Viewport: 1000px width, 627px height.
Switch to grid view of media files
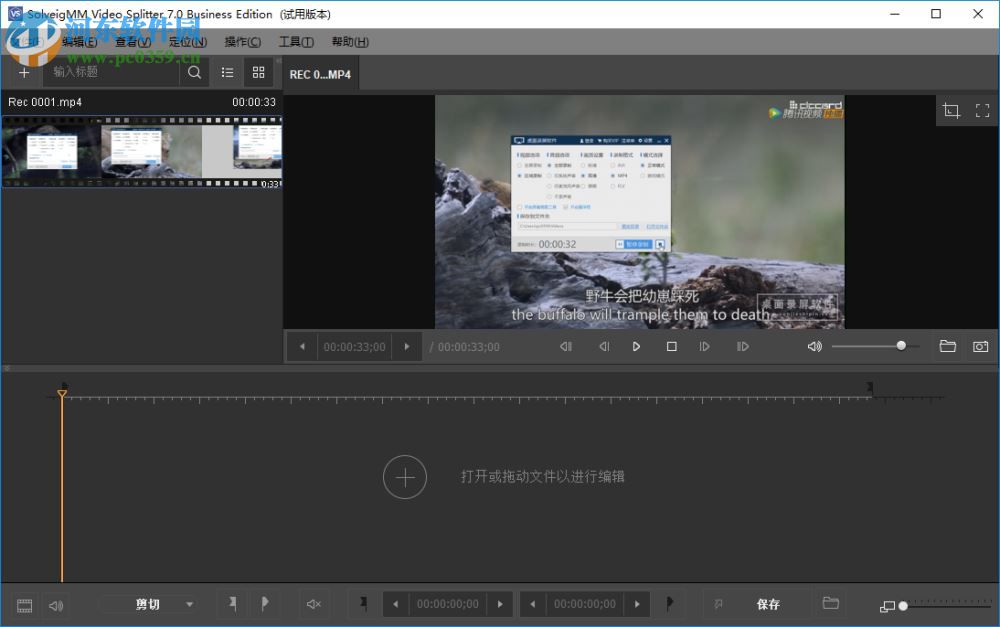tap(258, 72)
